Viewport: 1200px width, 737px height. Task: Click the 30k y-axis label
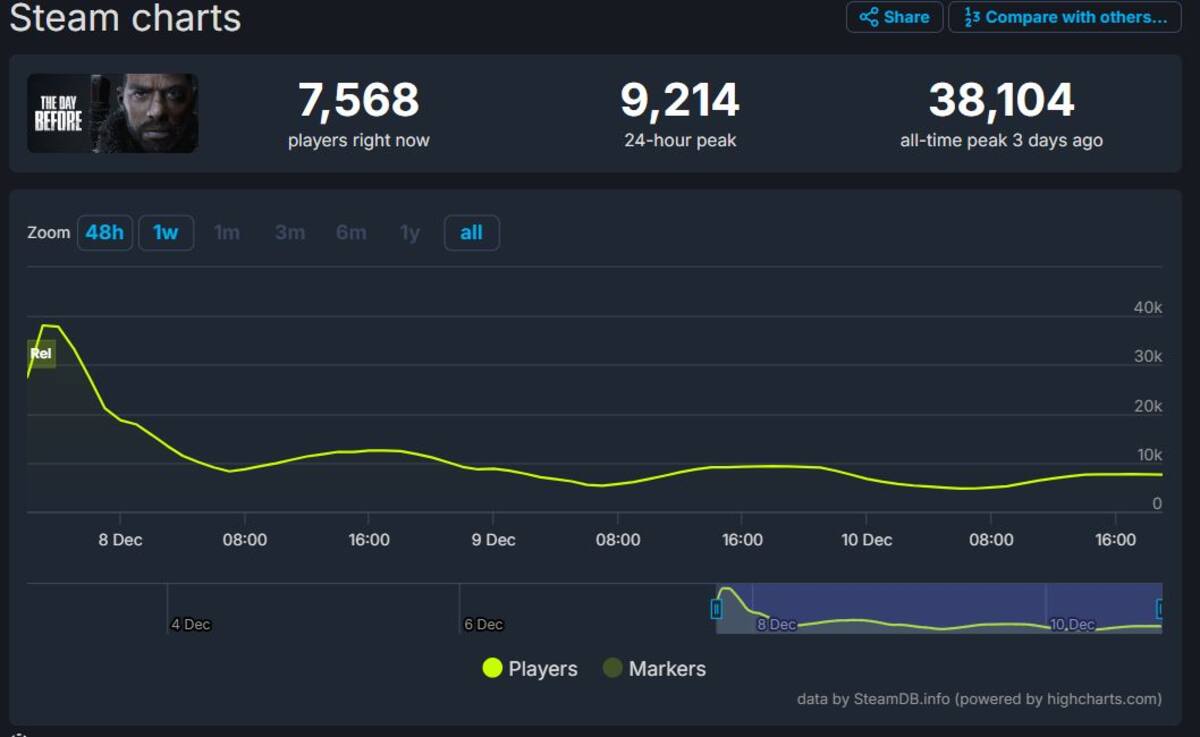[x=1148, y=357]
